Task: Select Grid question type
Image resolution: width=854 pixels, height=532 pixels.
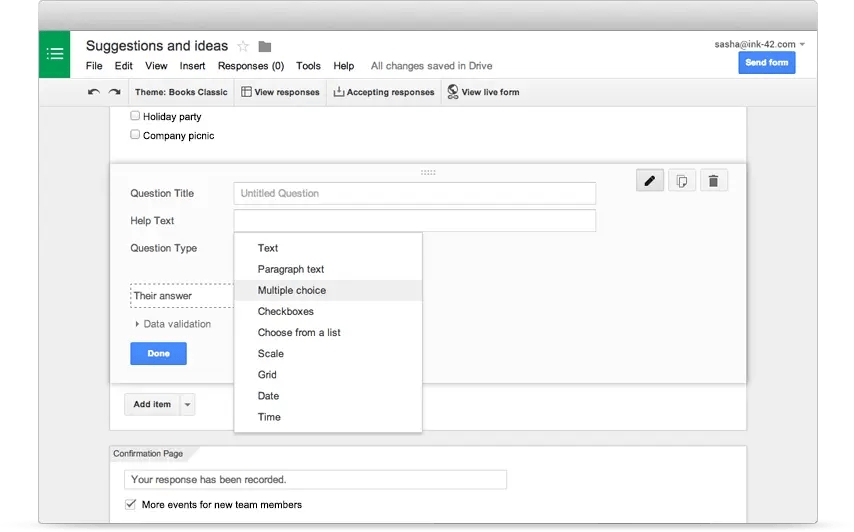Action: pyautogui.click(x=328, y=375)
